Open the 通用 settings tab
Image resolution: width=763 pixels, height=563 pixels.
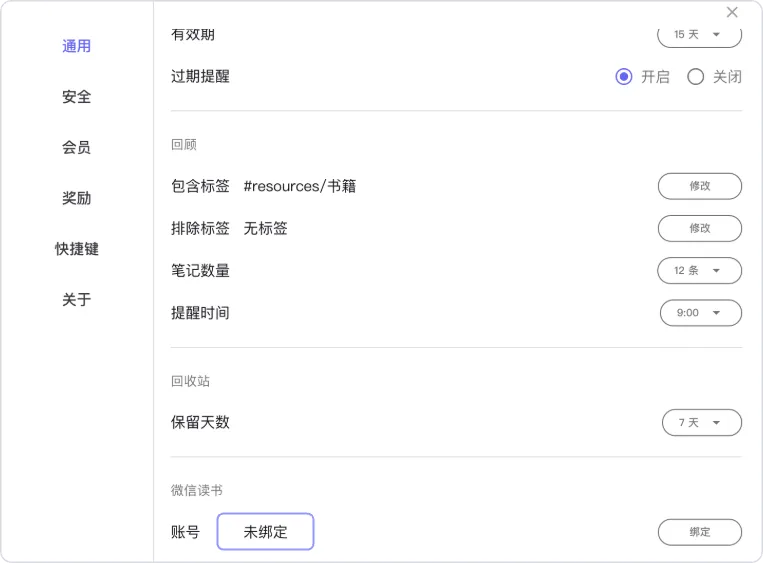click(x=76, y=46)
